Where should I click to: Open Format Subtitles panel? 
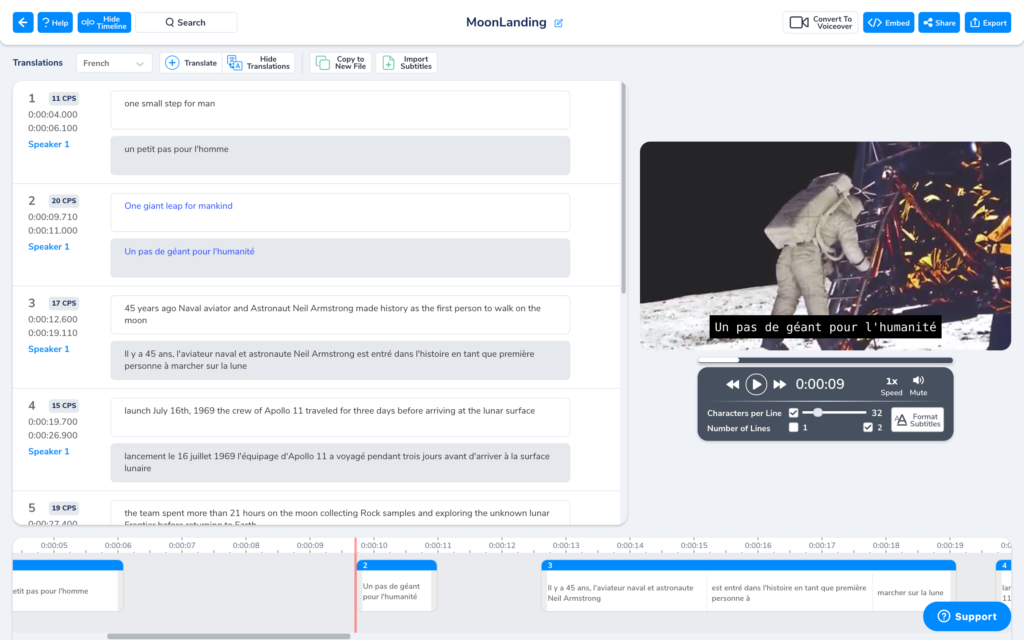coord(917,420)
